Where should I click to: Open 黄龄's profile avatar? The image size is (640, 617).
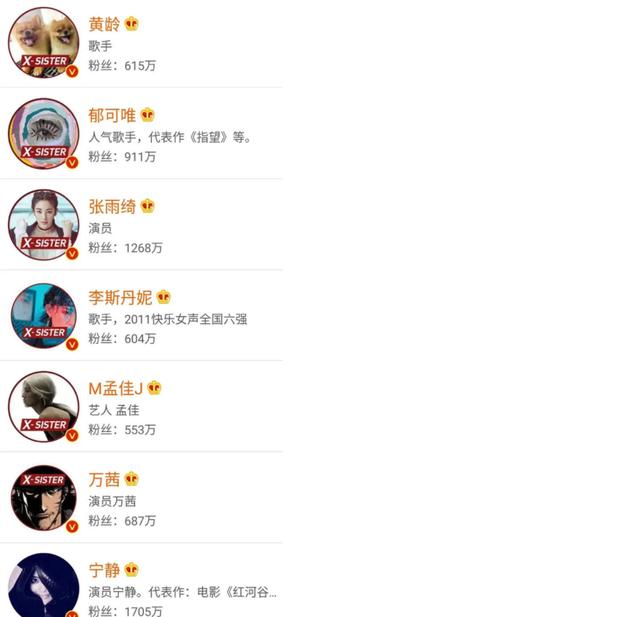point(44,43)
